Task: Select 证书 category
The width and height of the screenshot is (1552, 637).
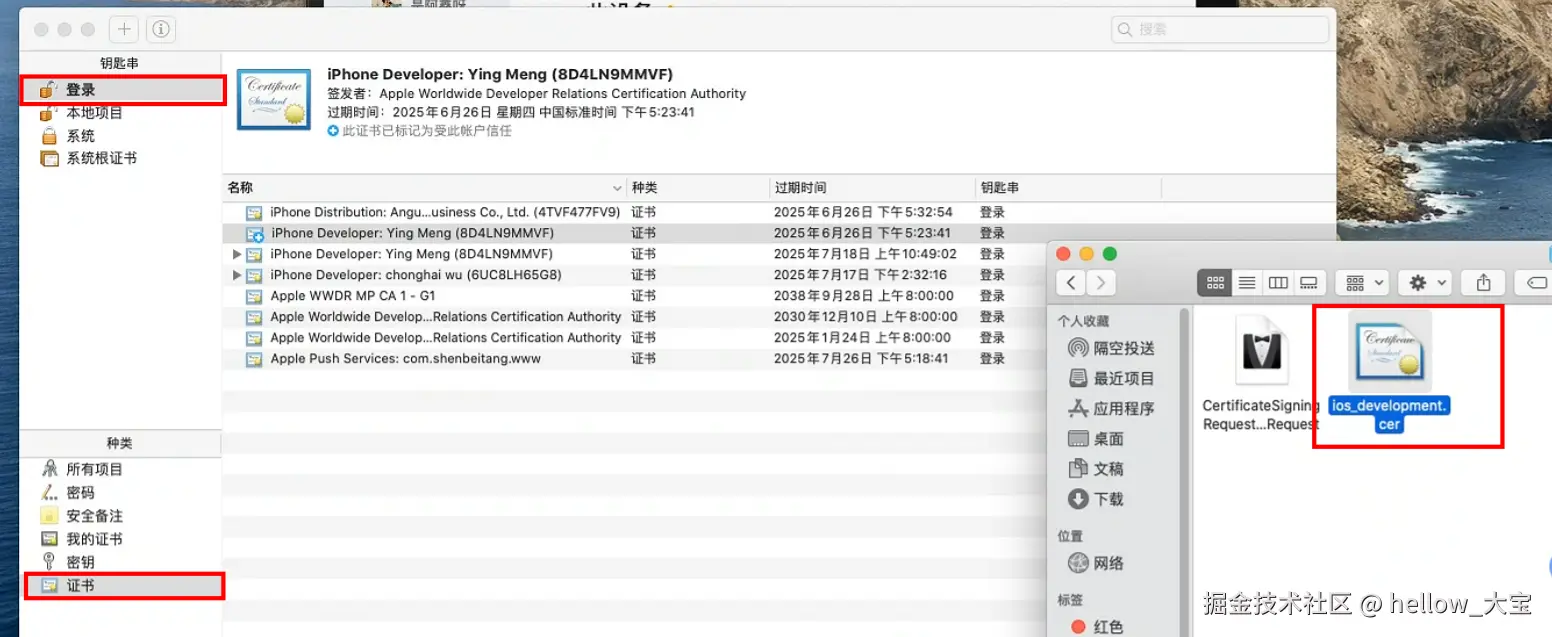Action: pyautogui.click(x=122, y=586)
